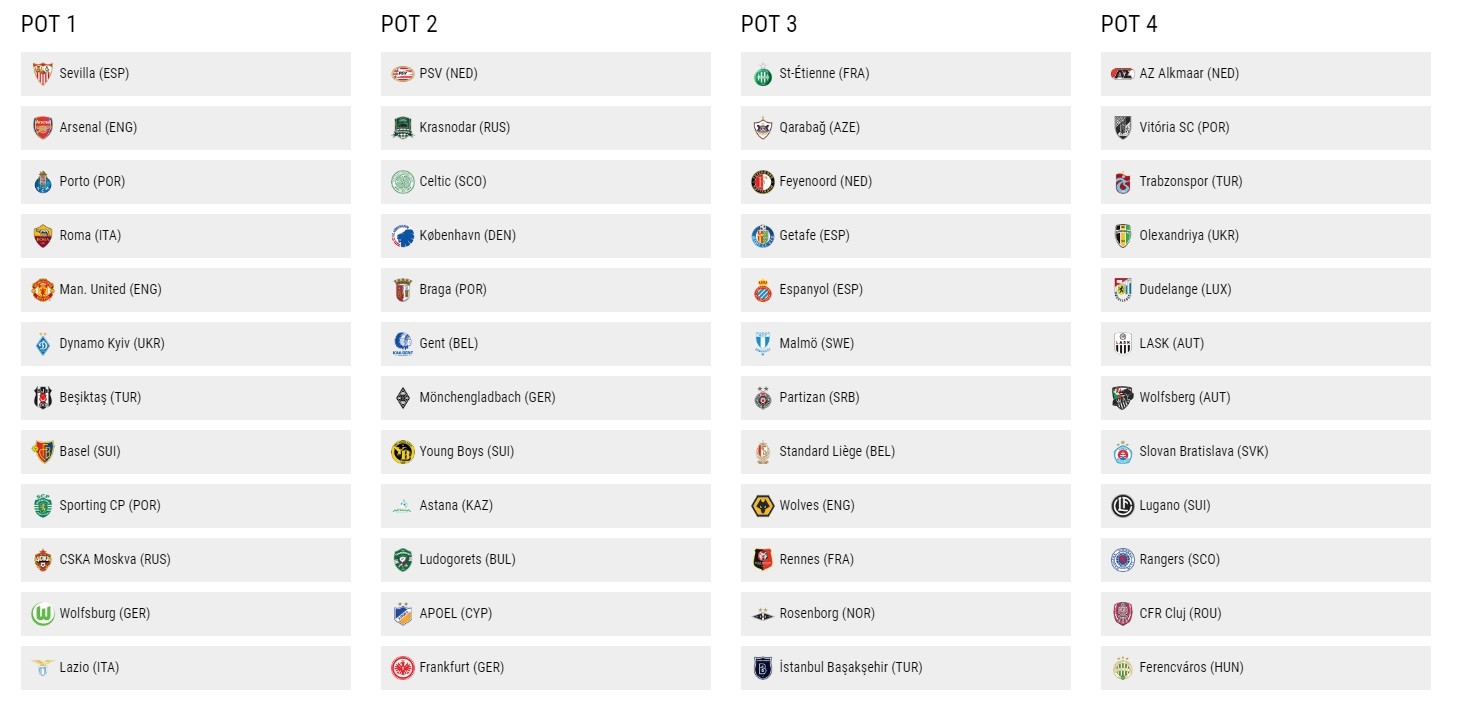Click the POT 1 heading
Screen dimensions: 1457x707
pos(49,24)
